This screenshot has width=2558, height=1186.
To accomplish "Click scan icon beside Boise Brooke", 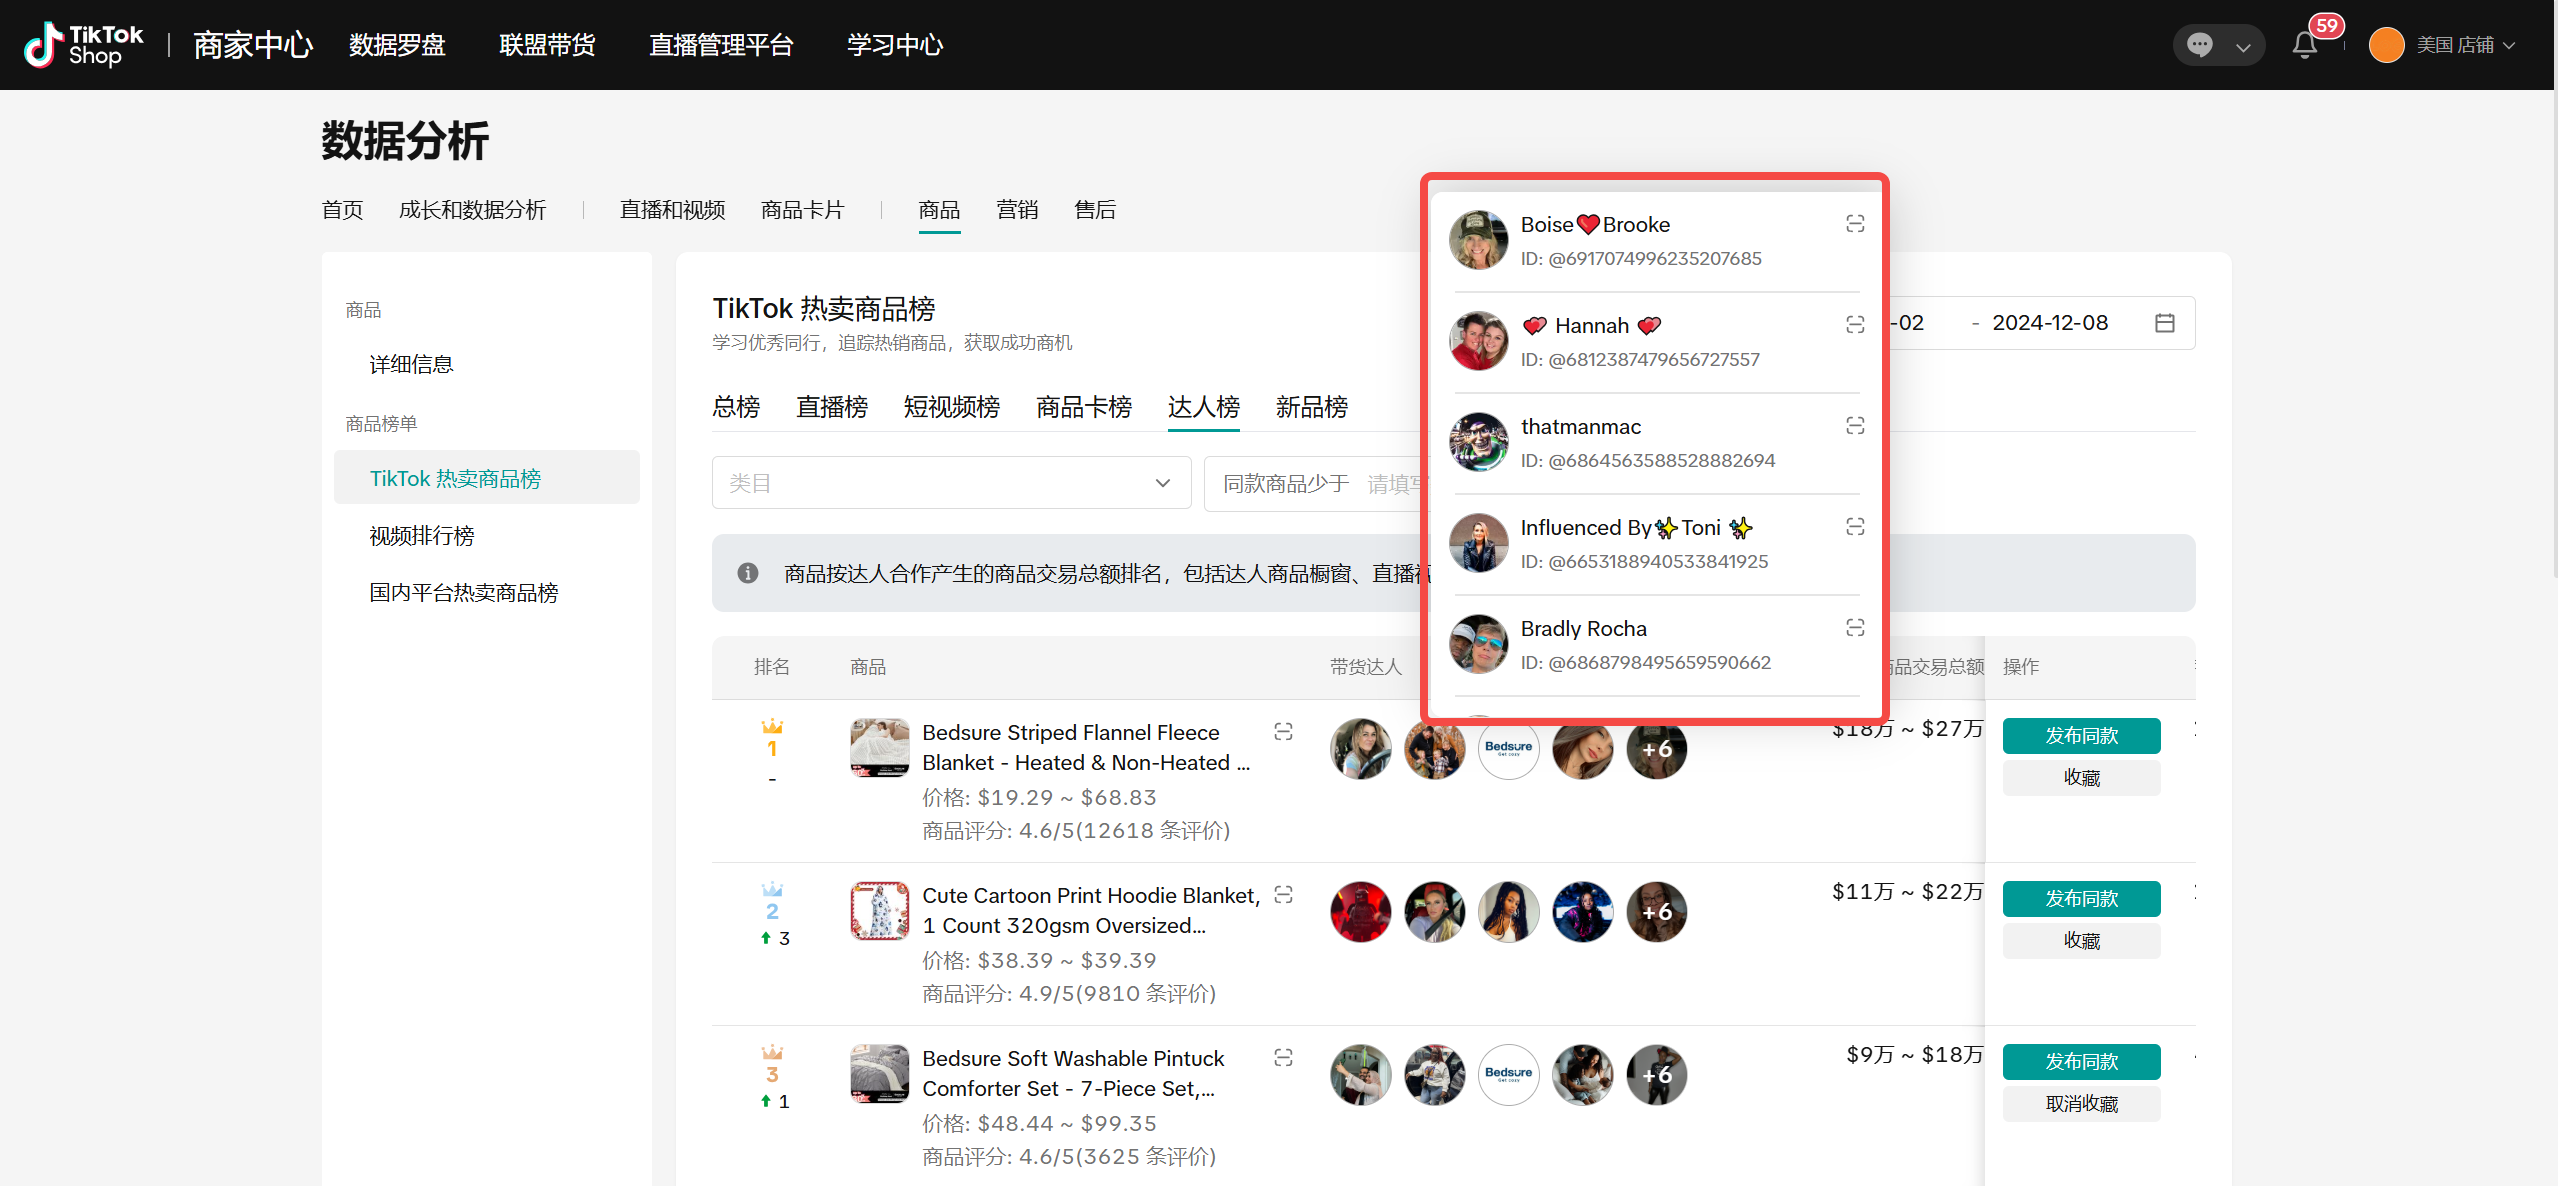I will point(1855,224).
